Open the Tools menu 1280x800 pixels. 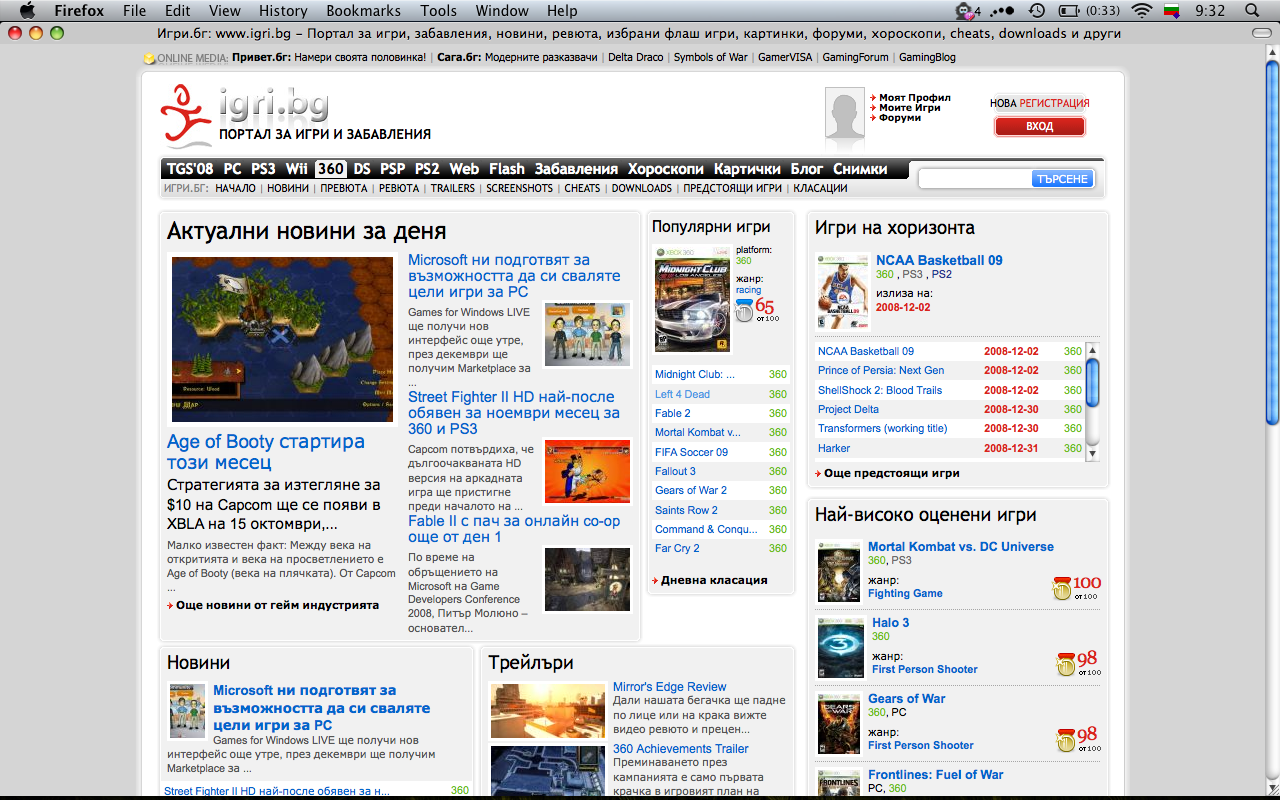[x=438, y=10]
